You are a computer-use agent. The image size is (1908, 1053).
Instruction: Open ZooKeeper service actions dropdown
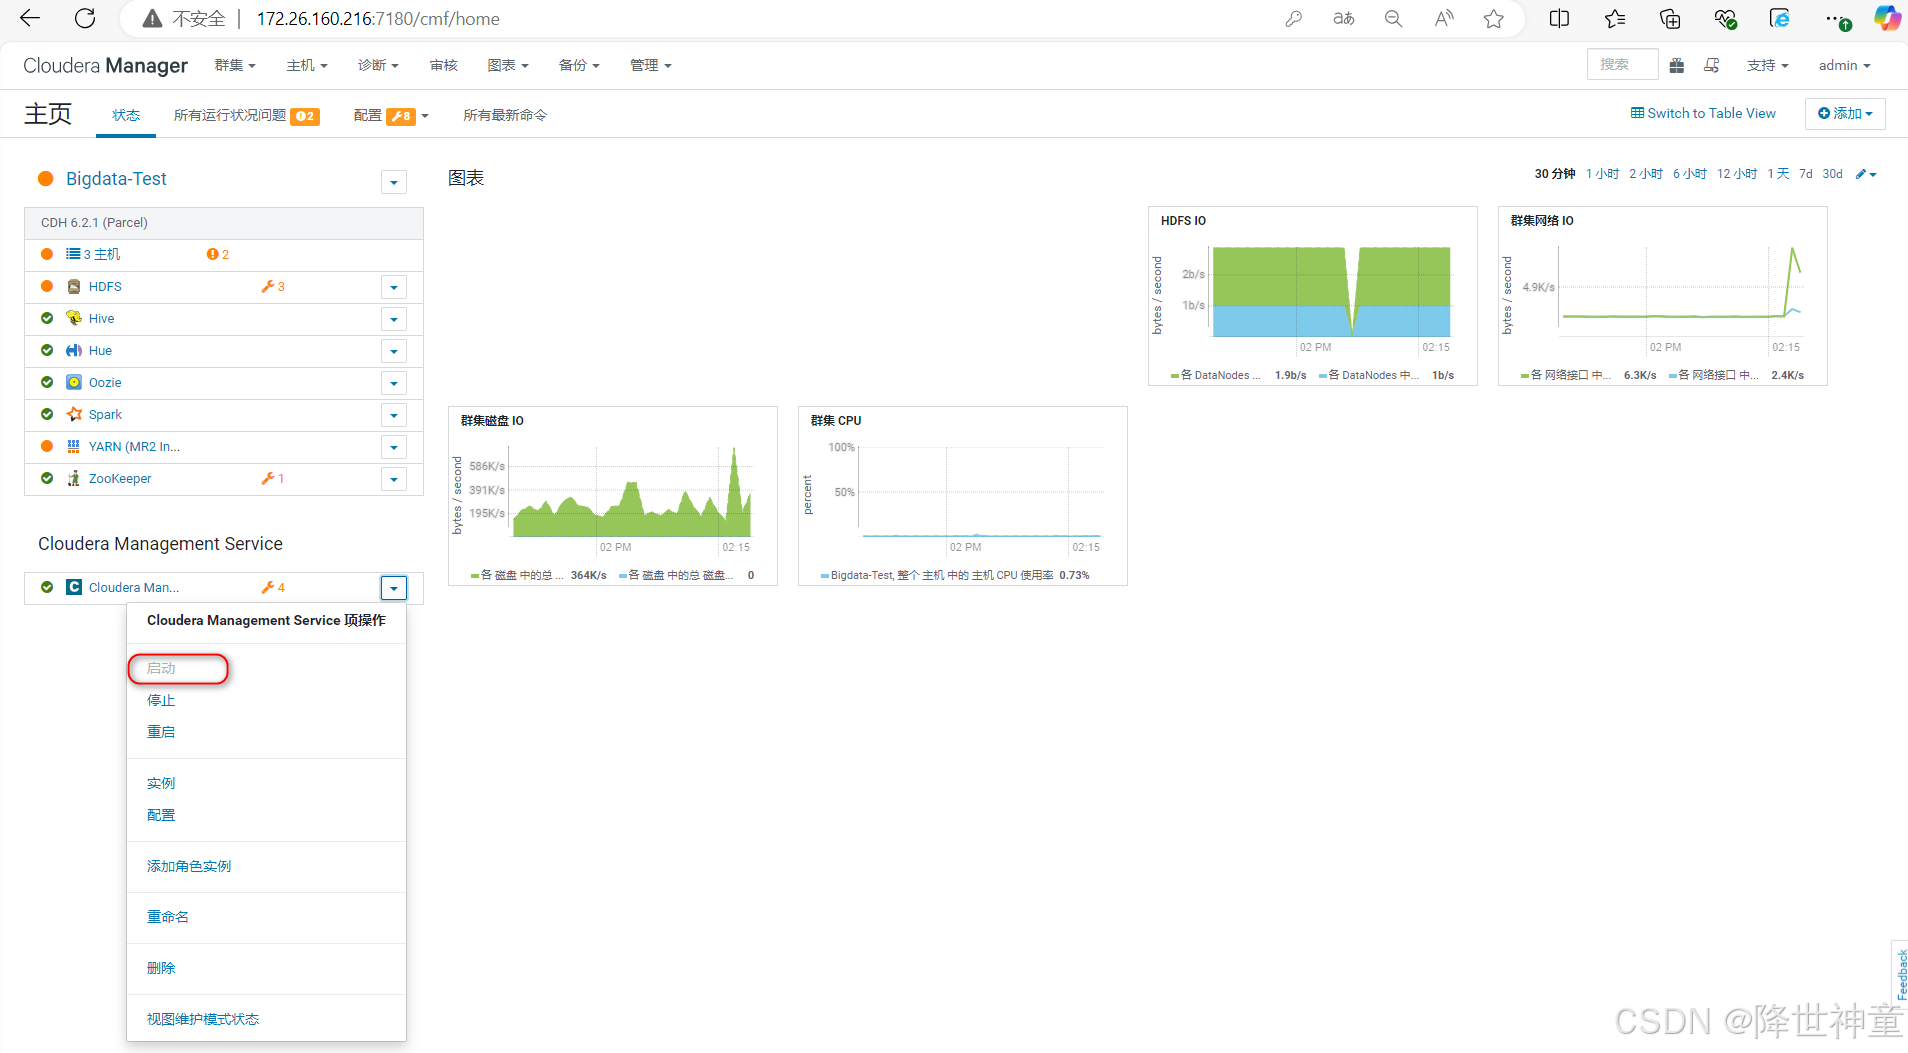(394, 479)
